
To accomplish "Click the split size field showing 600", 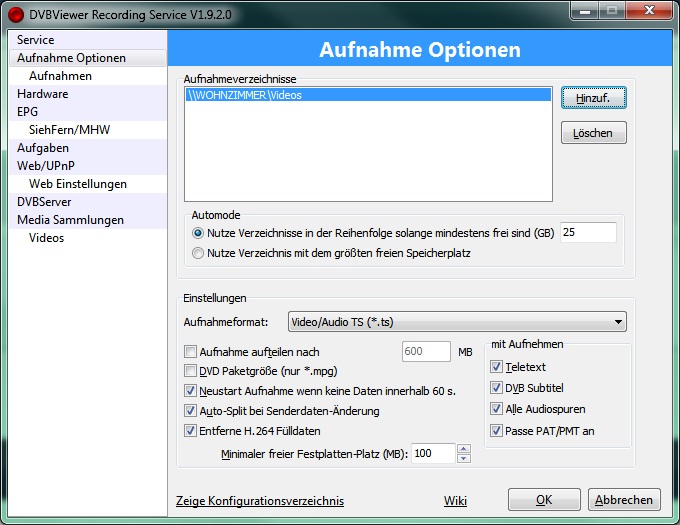I will coord(426,351).
